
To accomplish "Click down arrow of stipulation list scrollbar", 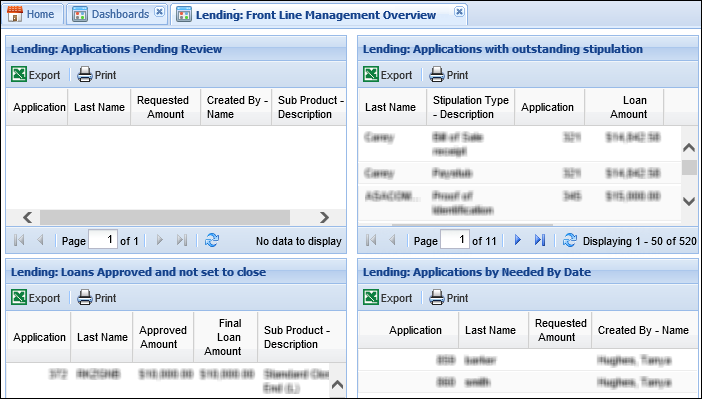I will pos(689,202).
